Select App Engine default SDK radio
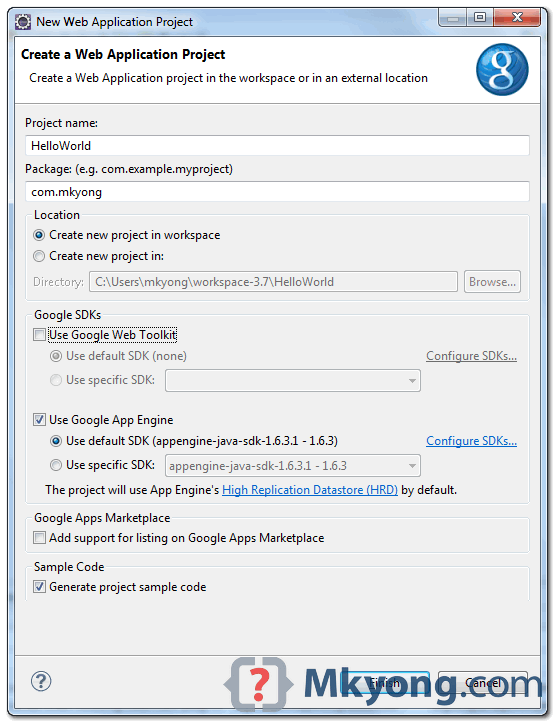The height and width of the screenshot is (723, 555). pos(56,441)
